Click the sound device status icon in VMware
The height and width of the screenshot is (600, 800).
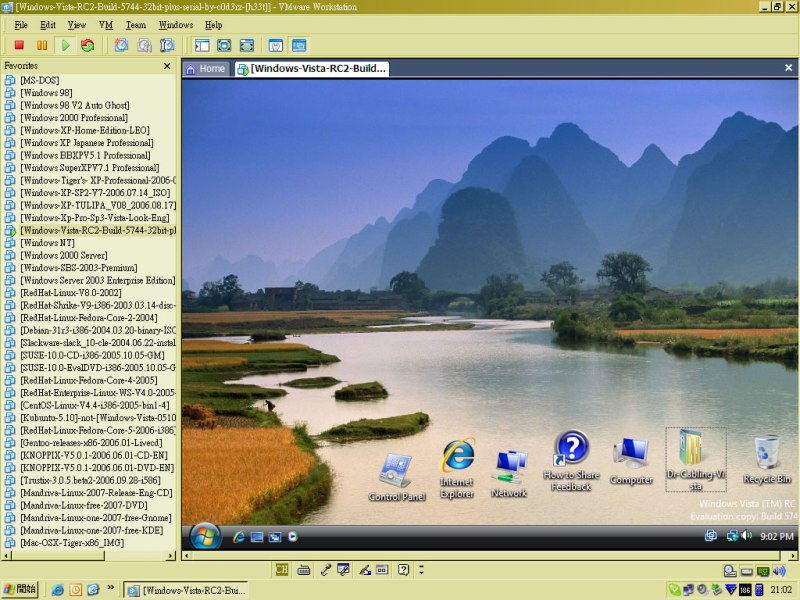coord(779,571)
